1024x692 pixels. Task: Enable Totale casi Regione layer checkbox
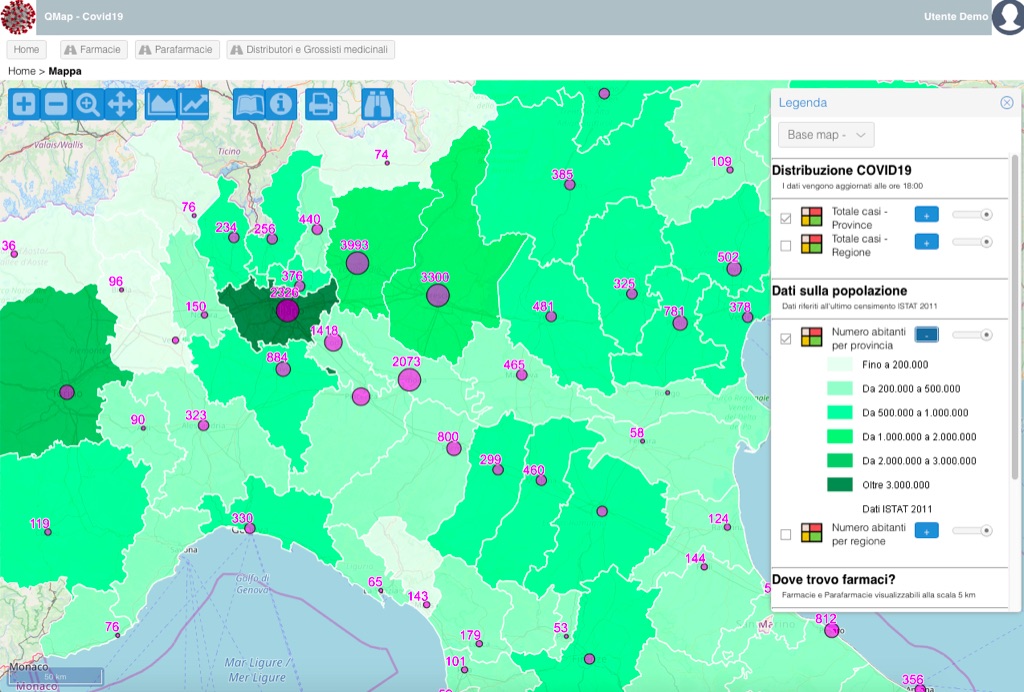[x=786, y=245]
